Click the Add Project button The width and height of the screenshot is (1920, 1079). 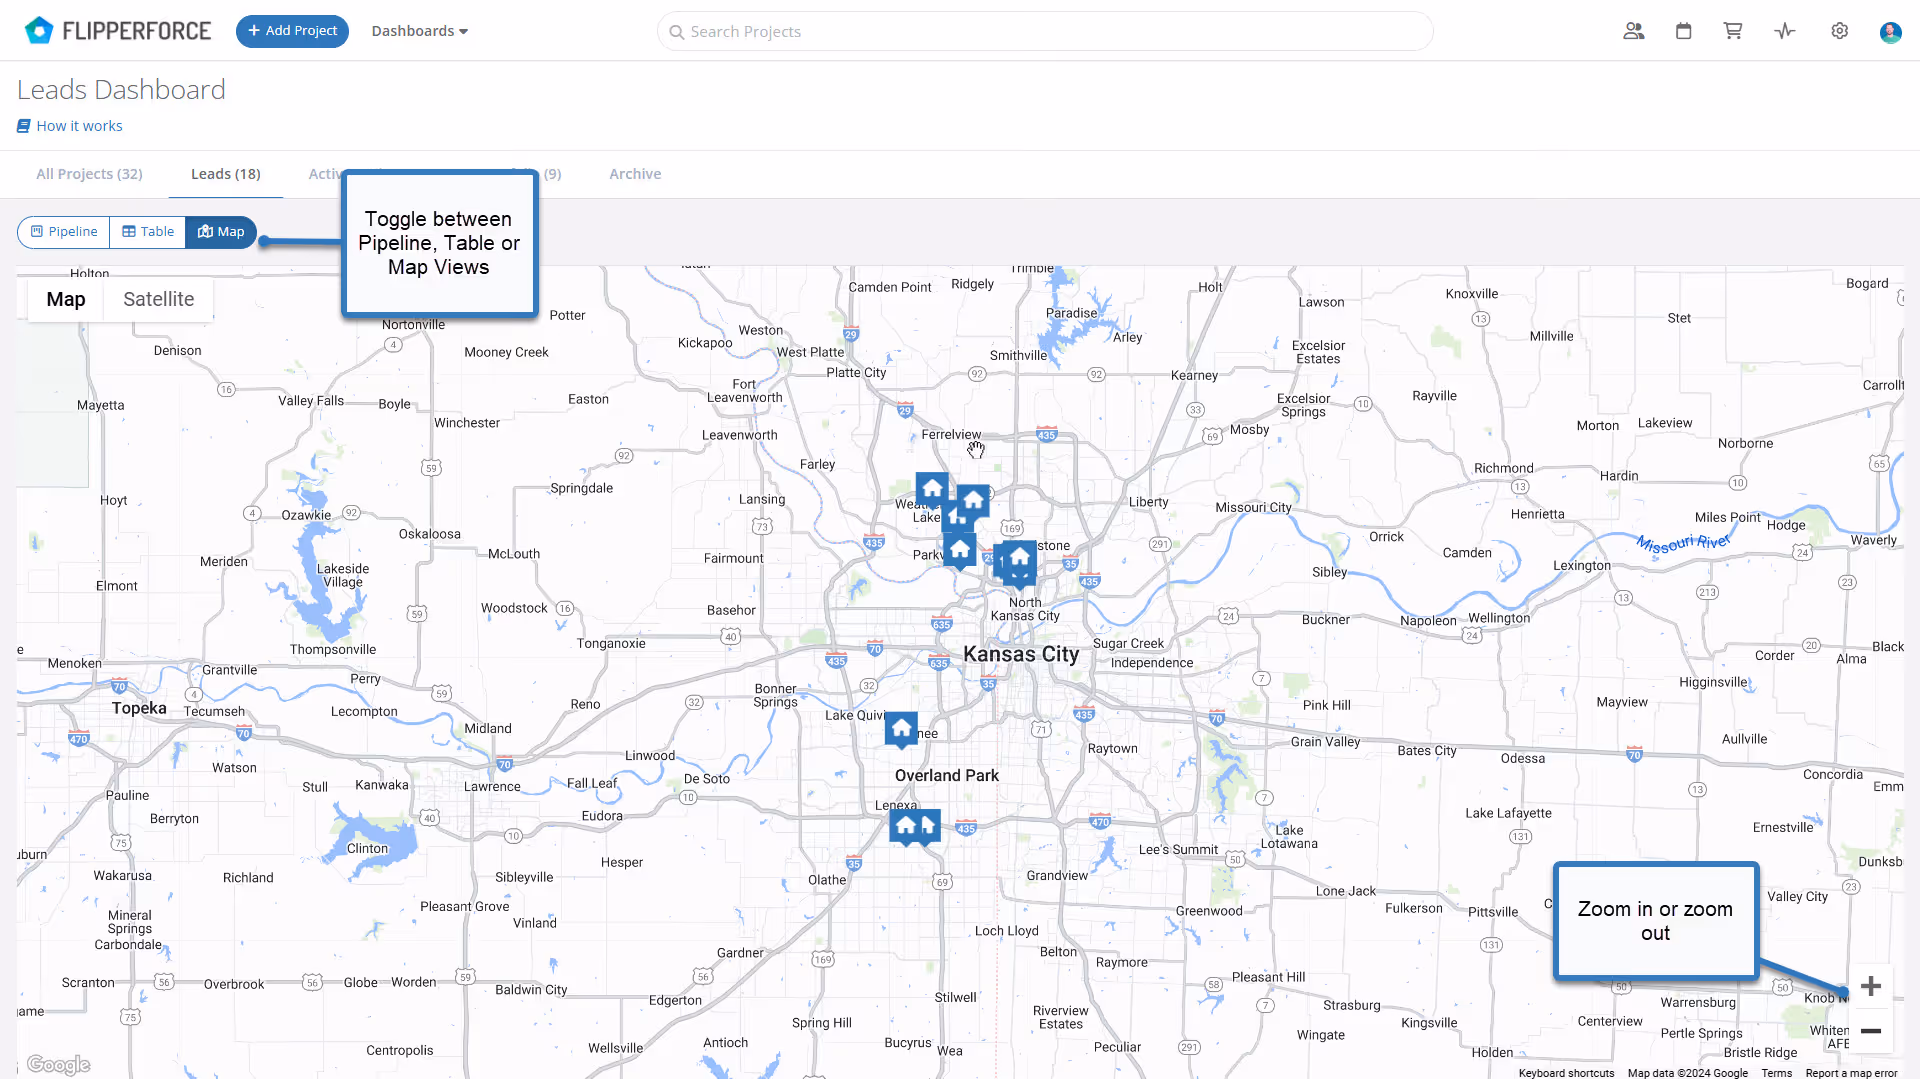tap(292, 31)
